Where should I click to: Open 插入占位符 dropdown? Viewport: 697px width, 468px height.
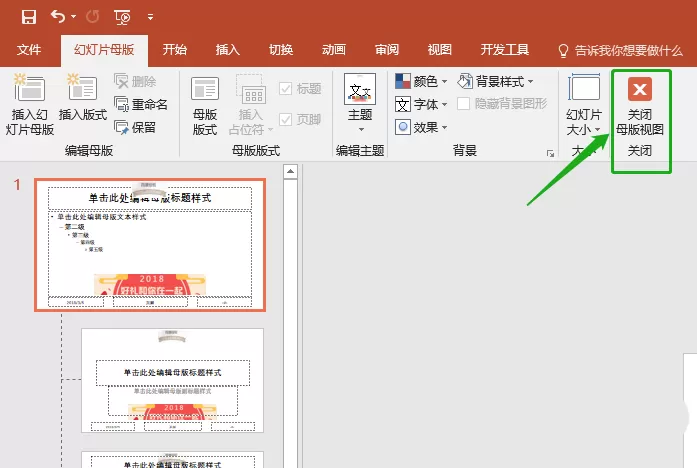(x=251, y=106)
